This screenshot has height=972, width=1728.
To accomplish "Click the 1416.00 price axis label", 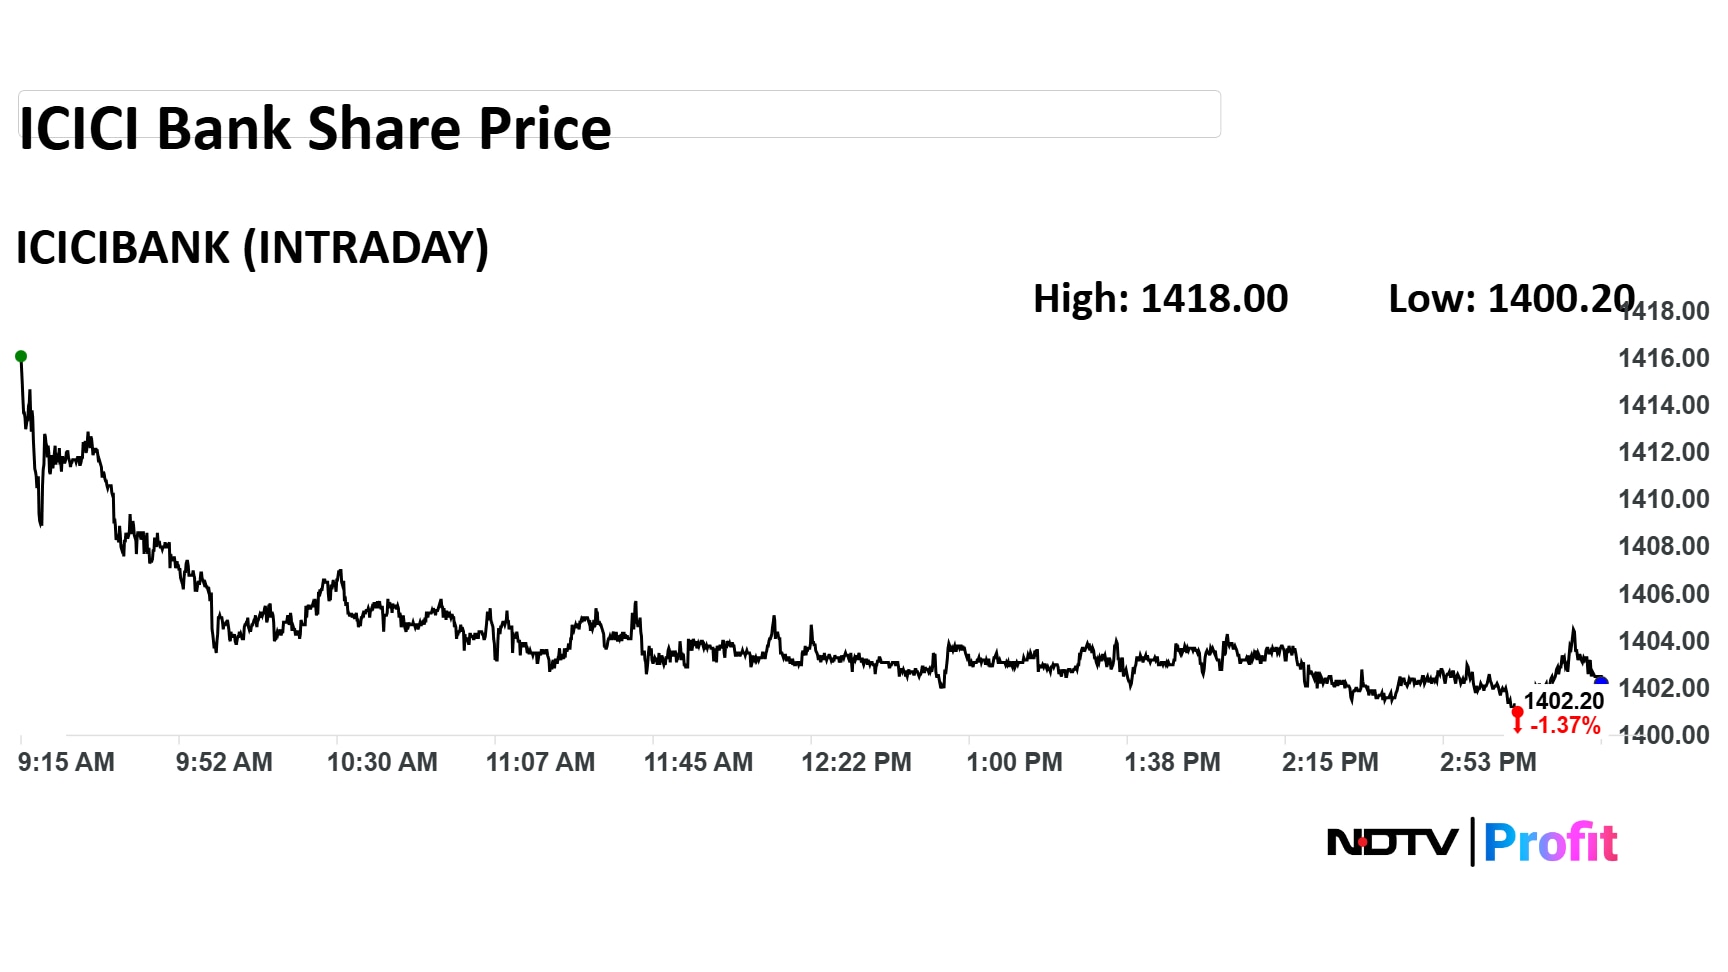I will pyautogui.click(x=1664, y=358).
